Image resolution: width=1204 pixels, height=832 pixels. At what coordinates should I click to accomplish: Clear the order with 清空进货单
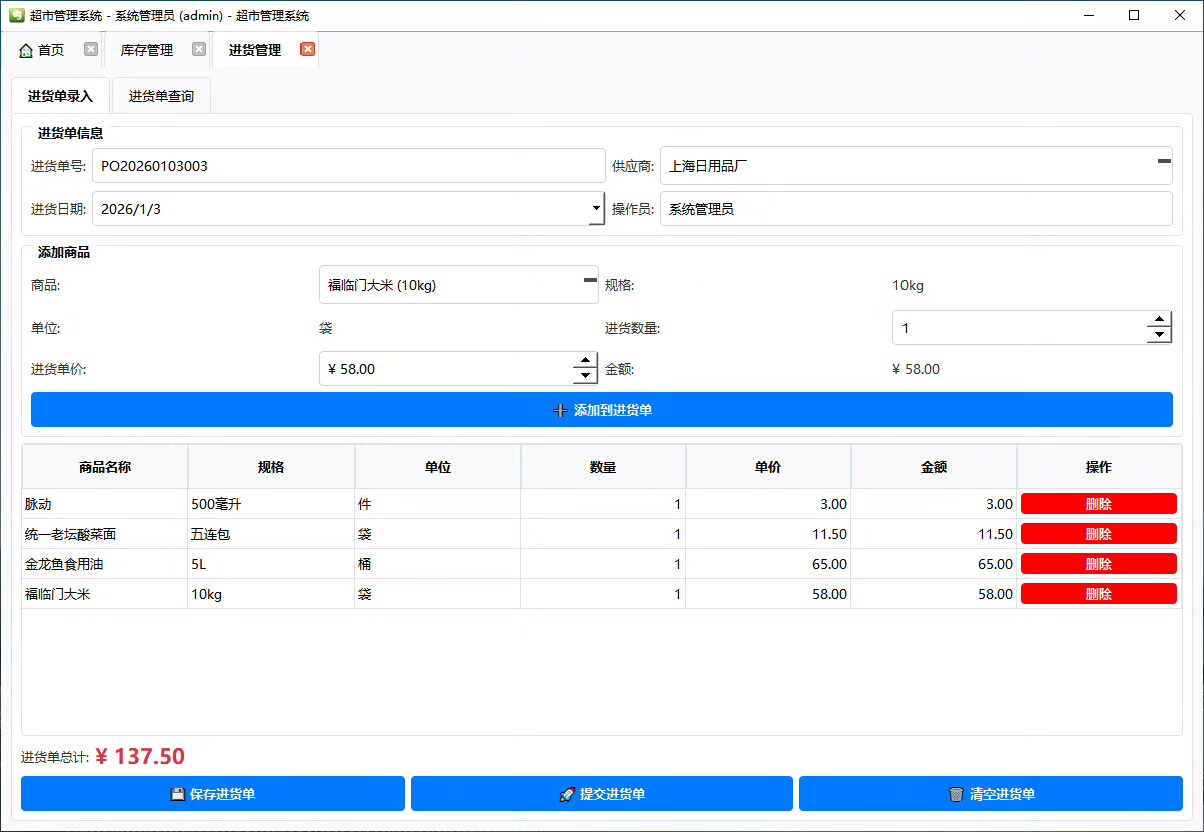990,794
